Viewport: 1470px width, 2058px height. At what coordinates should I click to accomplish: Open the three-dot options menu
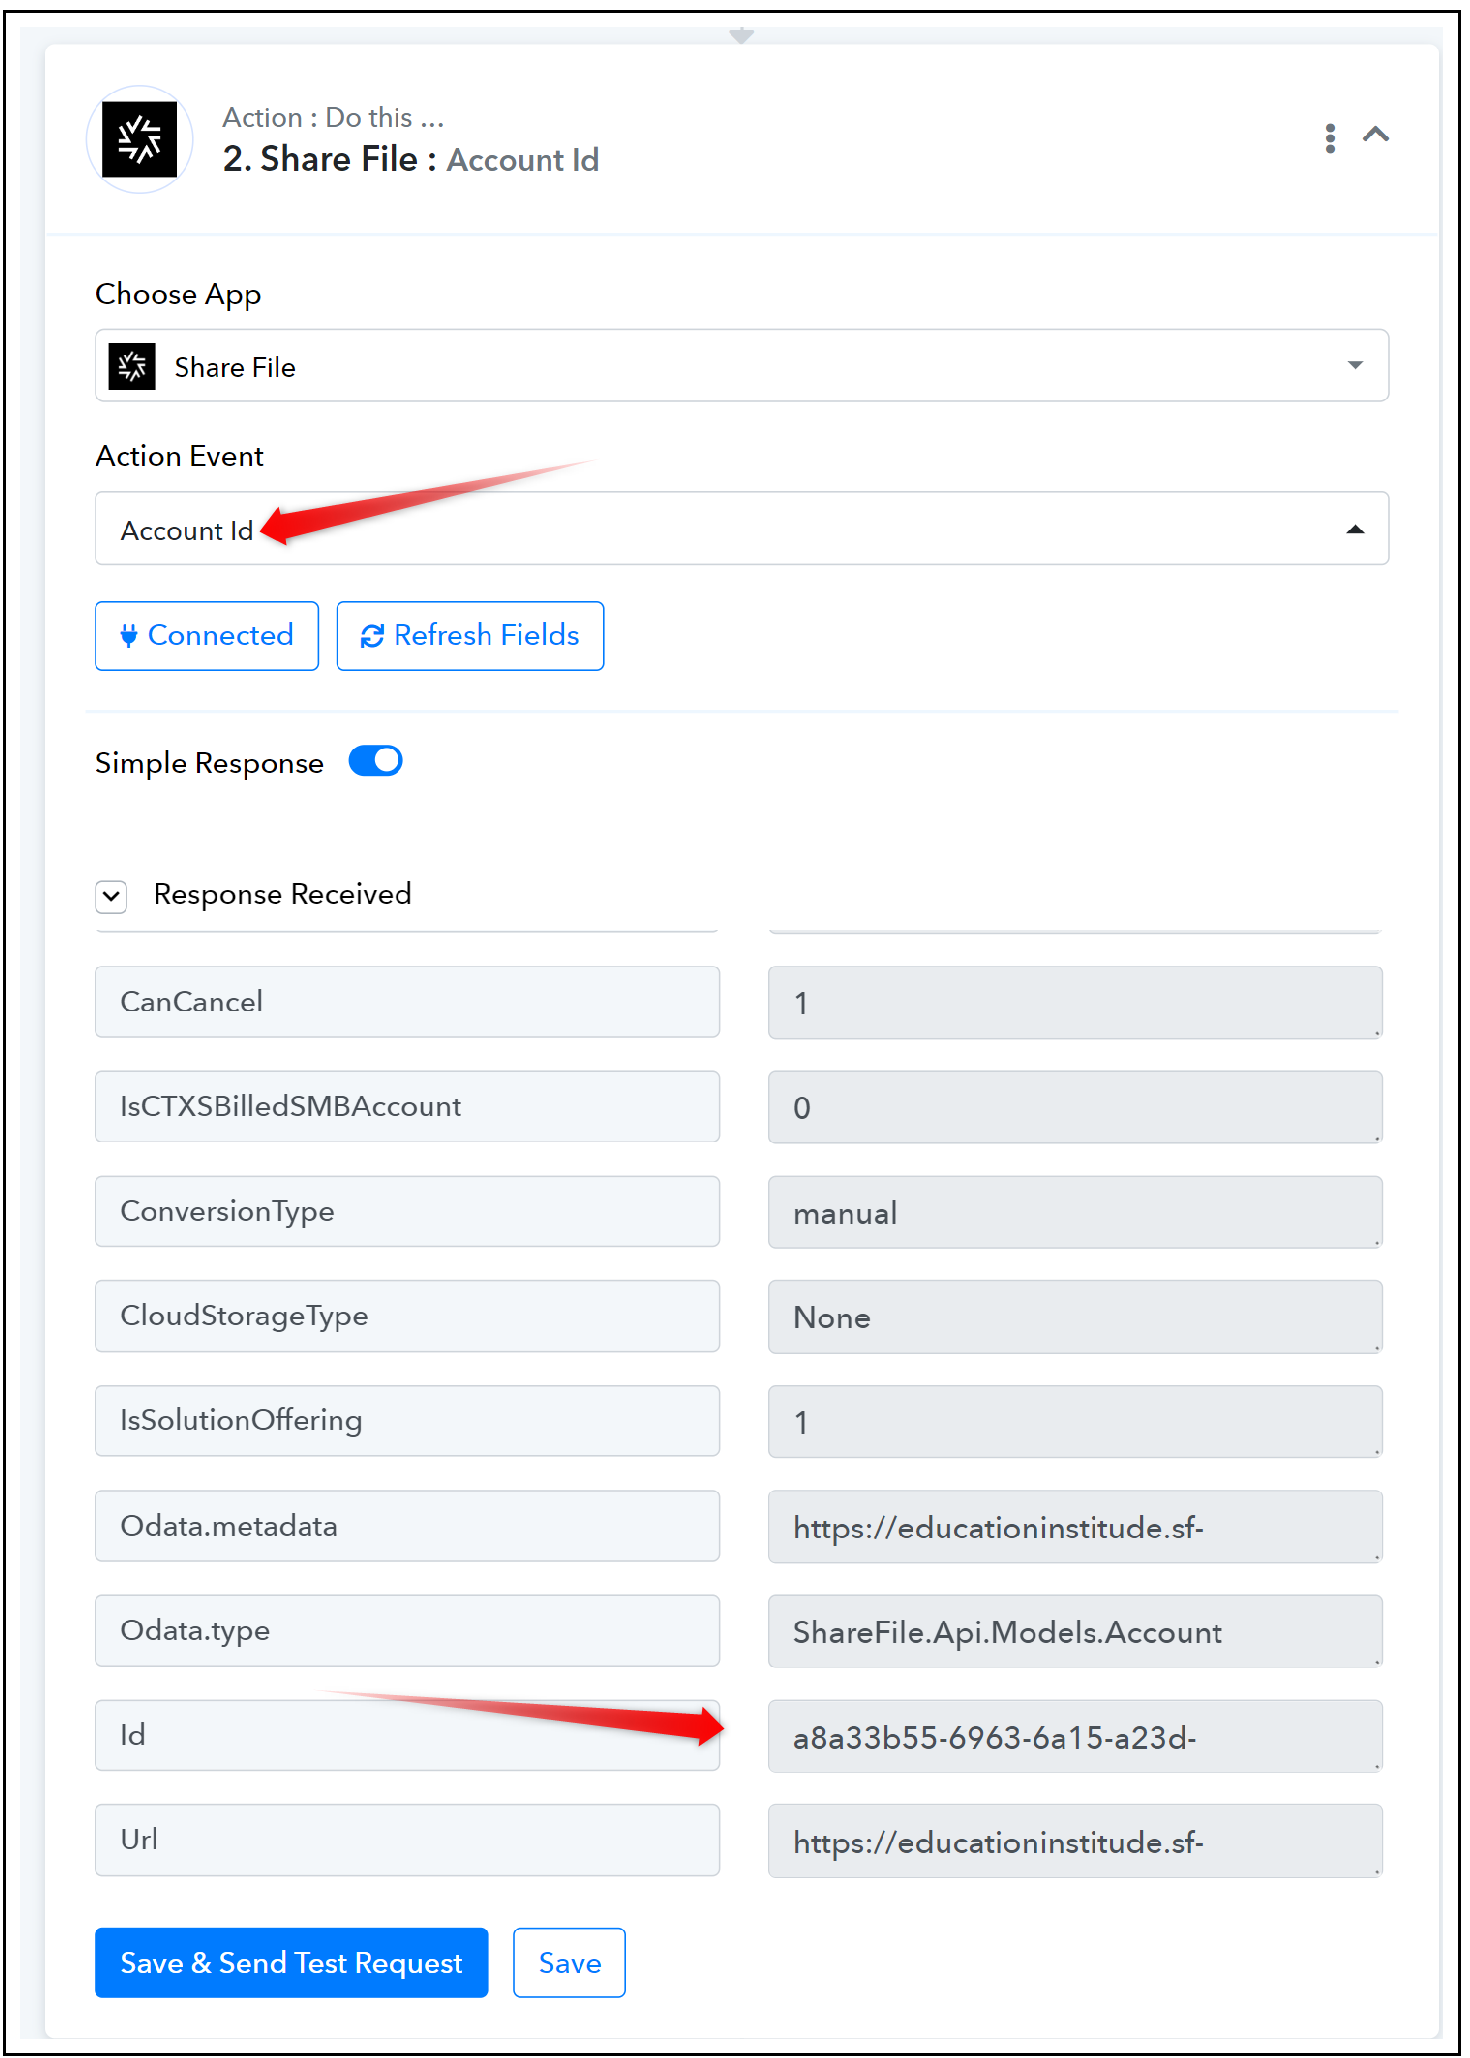click(x=1330, y=138)
